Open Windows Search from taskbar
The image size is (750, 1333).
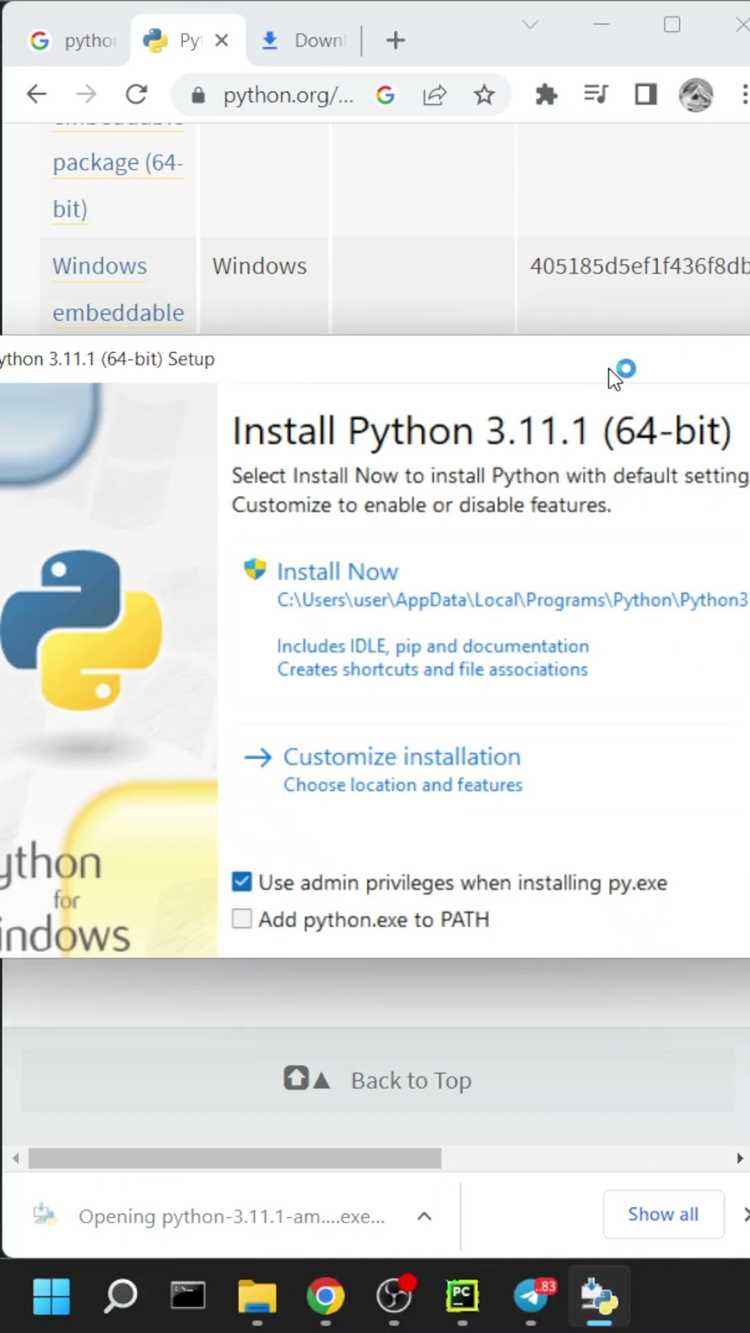pyautogui.click(x=121, y=1296)
